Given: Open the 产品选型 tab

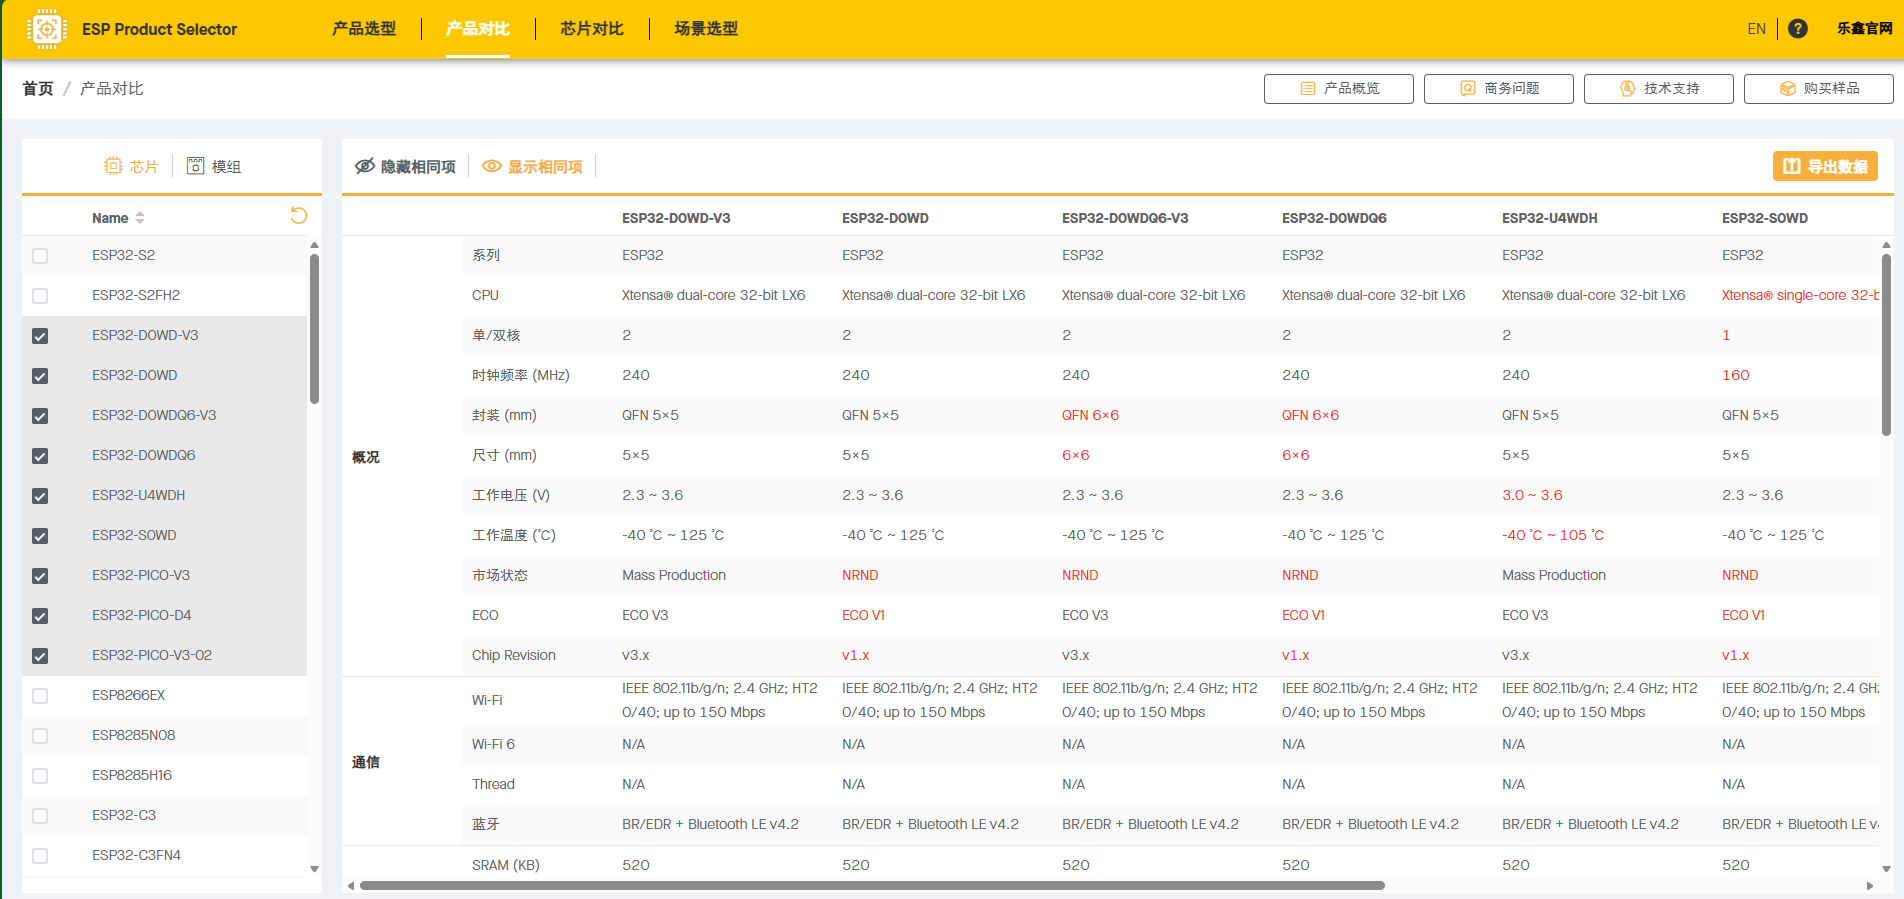Looking at the screenshot, I should [364, 29].
